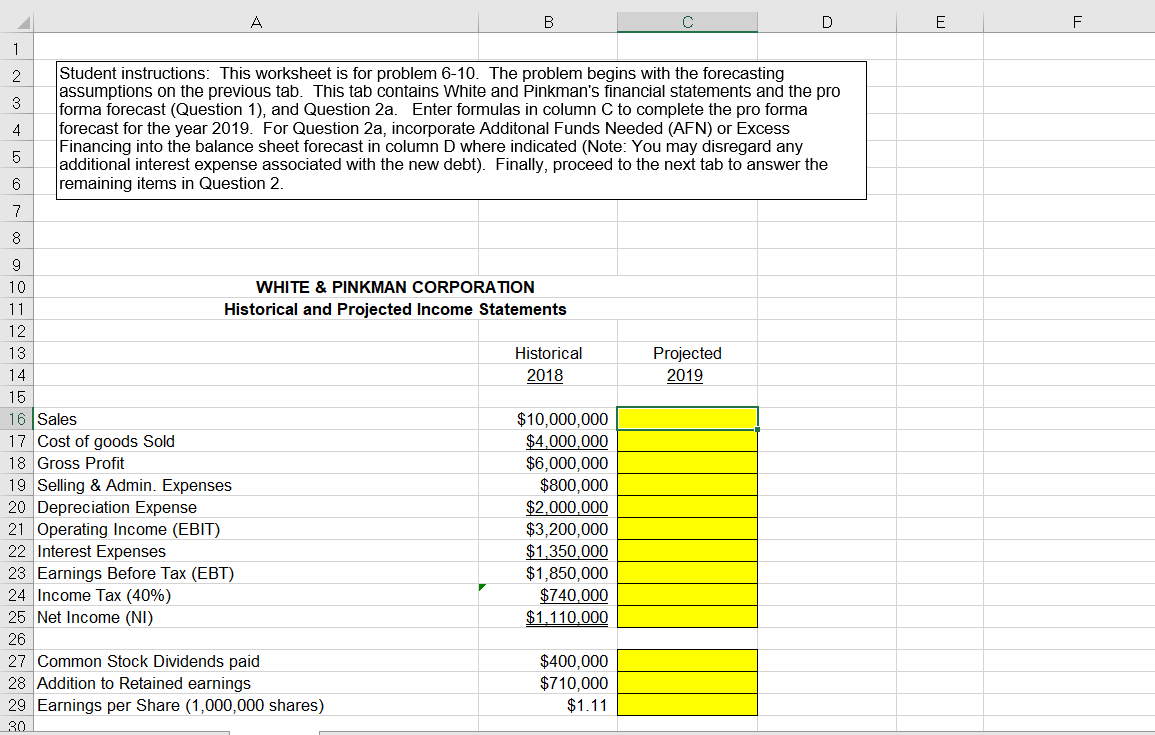The height and width of the screenshot is (735, 1155).
Task: Click the $3,200,000 EBIT value
Action: click(x=567, y=530)
